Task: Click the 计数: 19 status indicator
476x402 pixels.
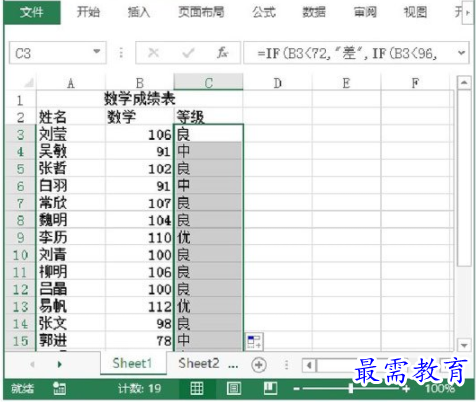Action: click(x=139, y=388)
